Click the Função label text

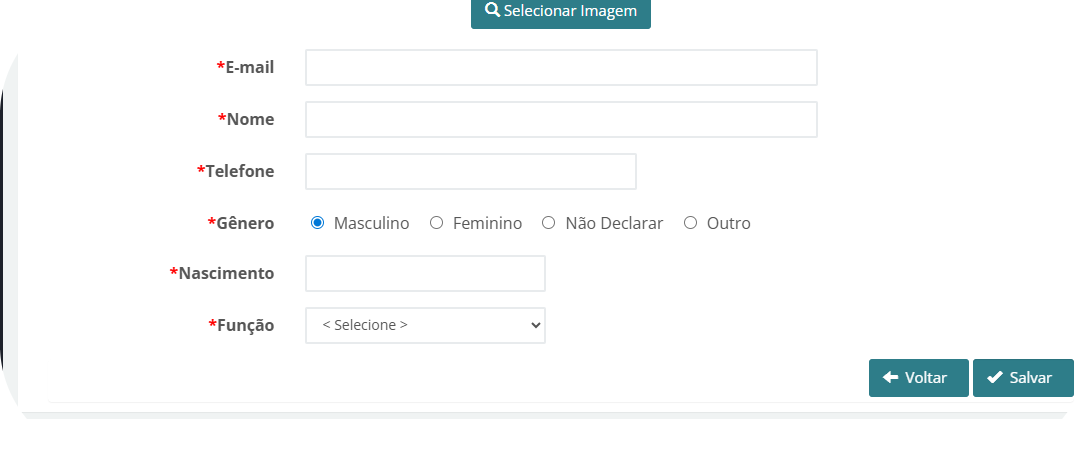coord(245,325)
